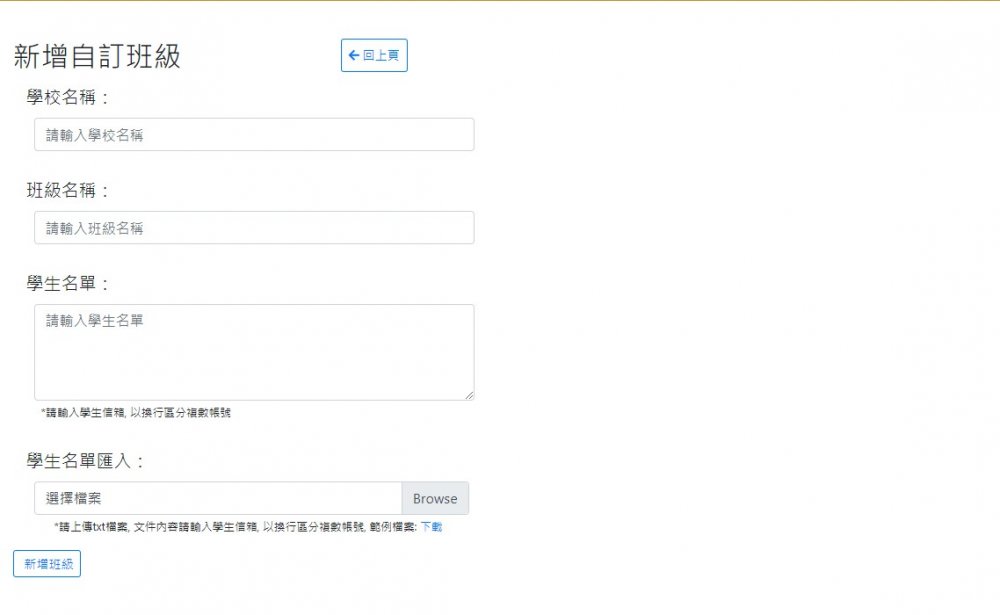Click into the 請輸入班級名稱 class name field

pyautogui.click(x=254, y=228)
